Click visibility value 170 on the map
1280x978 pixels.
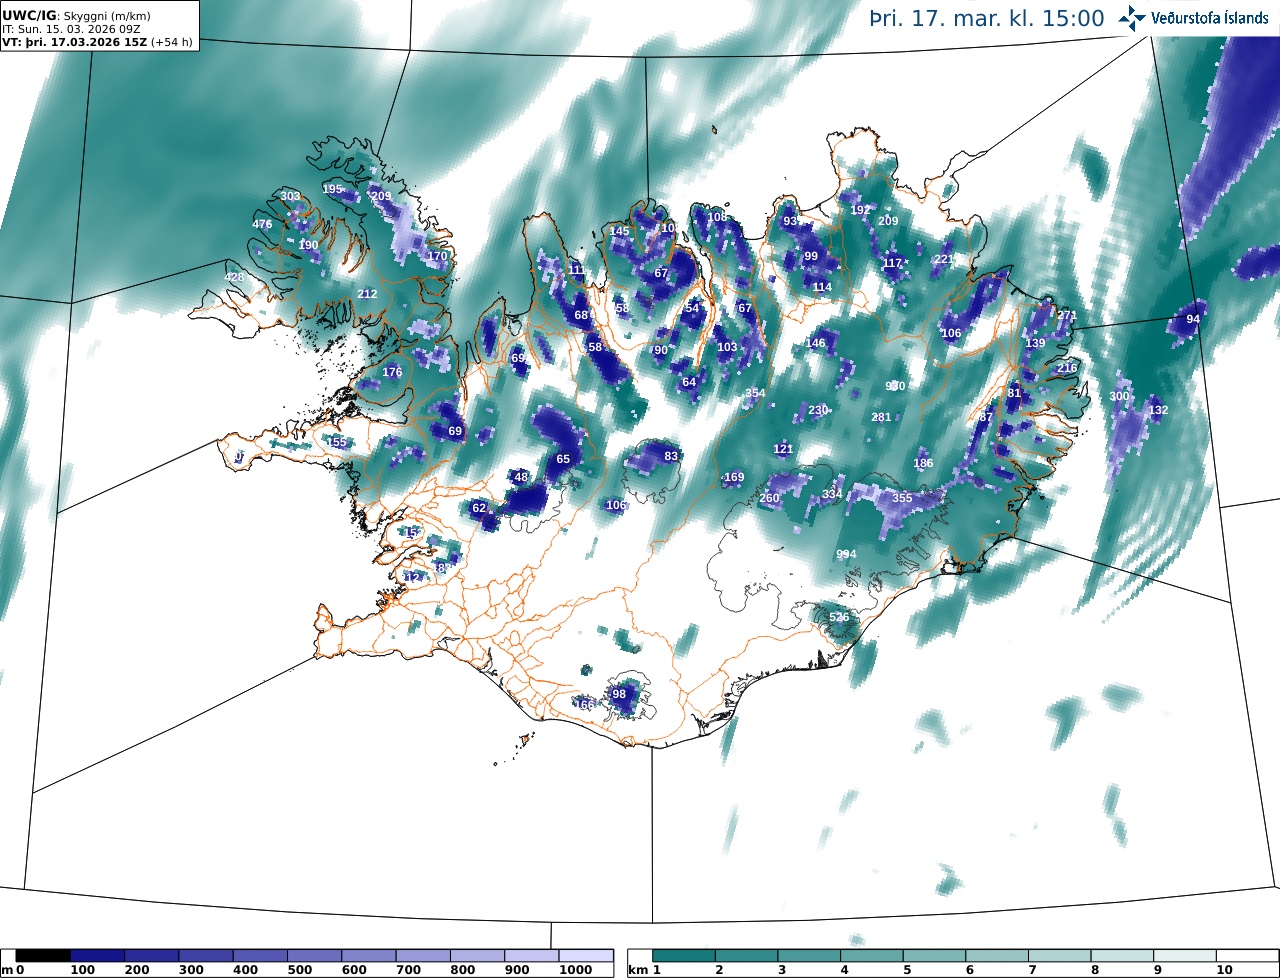[x=438, y=256]
